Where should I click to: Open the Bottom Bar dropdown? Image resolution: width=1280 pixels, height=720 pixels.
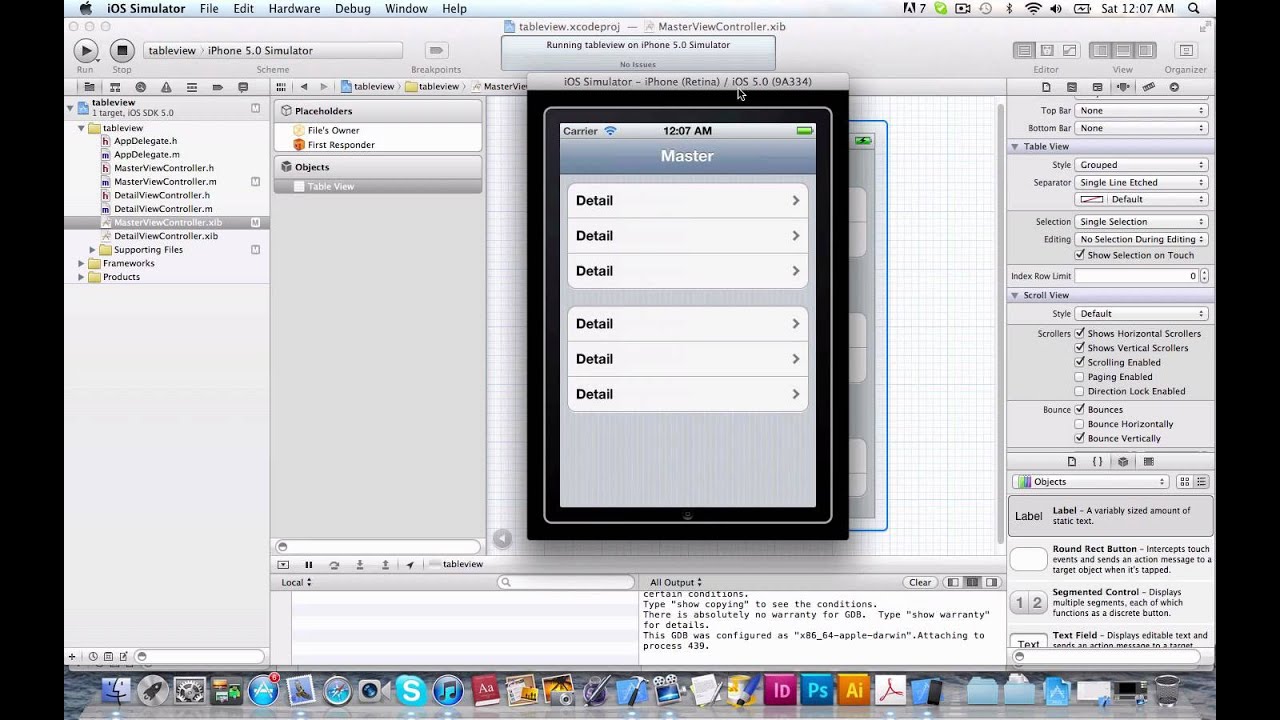(x=1142, y=128)
